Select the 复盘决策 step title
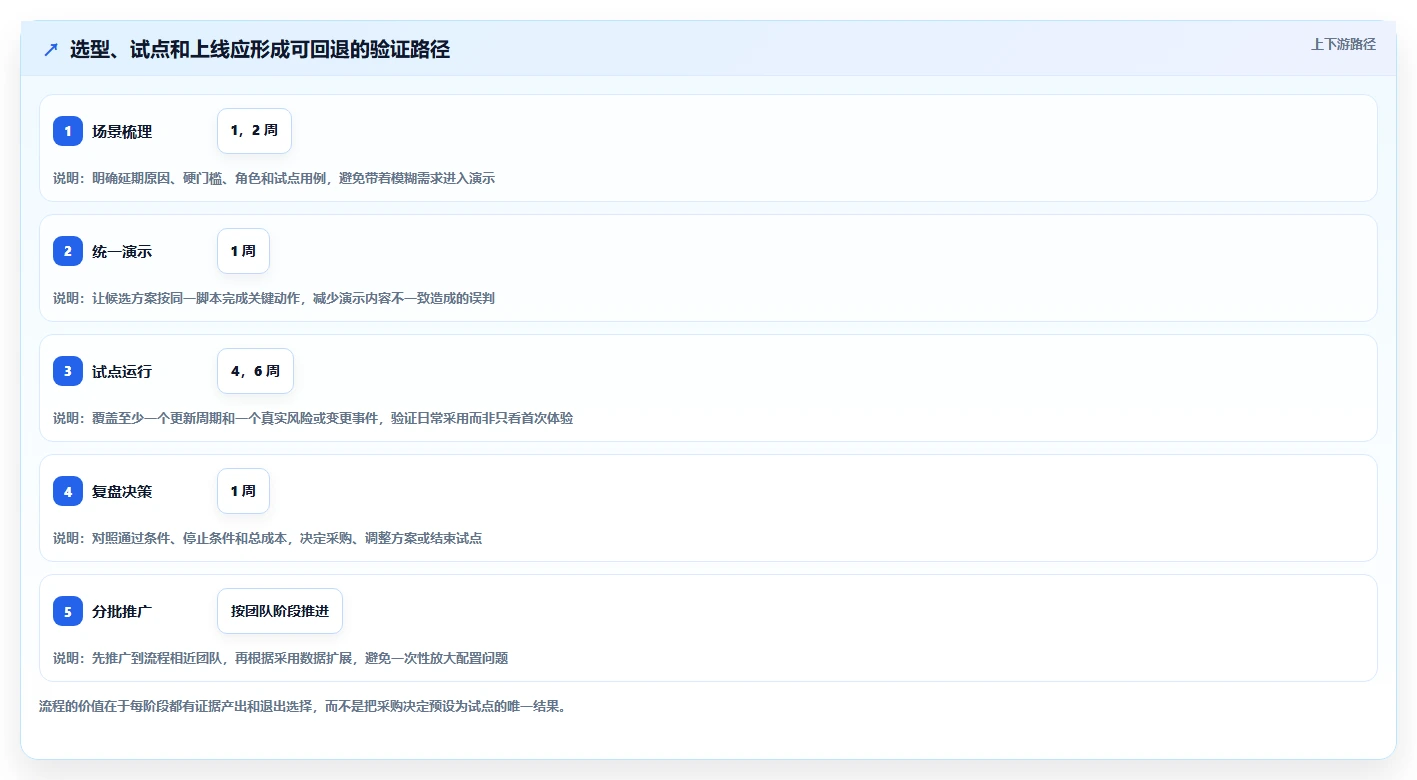 (x=122, y=491)
